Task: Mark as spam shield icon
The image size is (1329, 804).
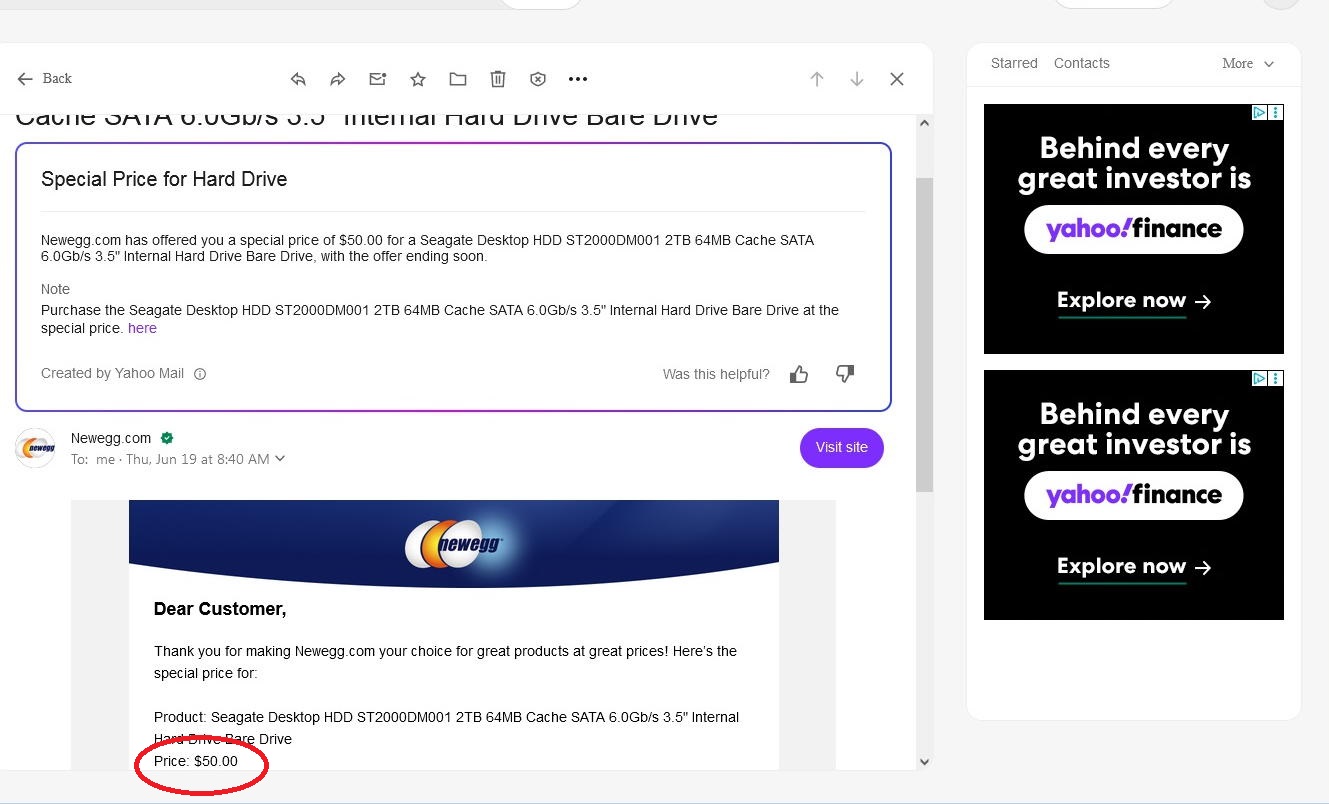Action: pyautogui.click(x=538, y=79)
